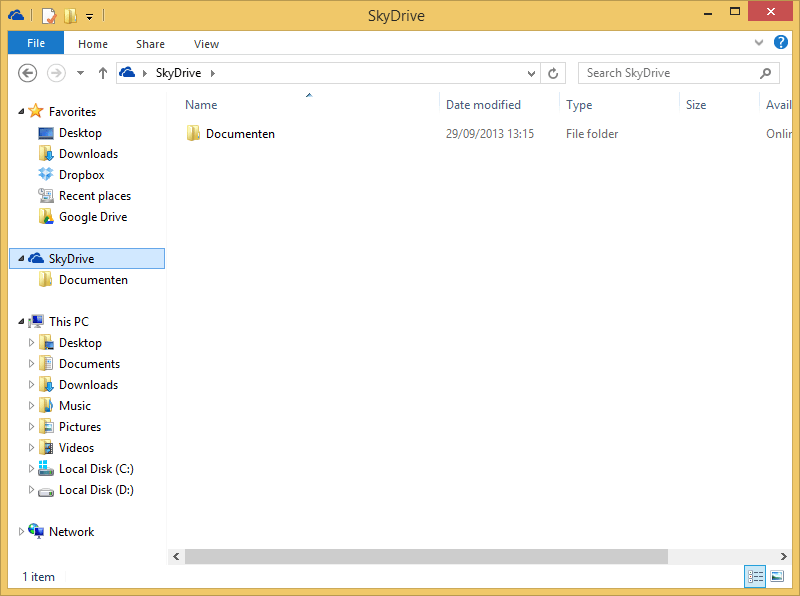
Task: Expand the ribbon with the chevron
Action: (x=759, y=42)
